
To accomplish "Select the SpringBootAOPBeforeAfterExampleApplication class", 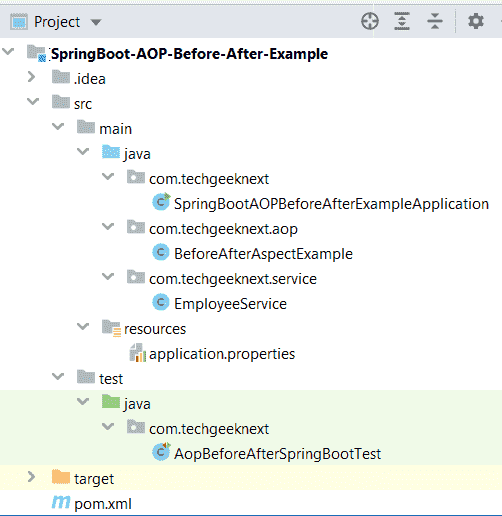I will tap(331, 204).
